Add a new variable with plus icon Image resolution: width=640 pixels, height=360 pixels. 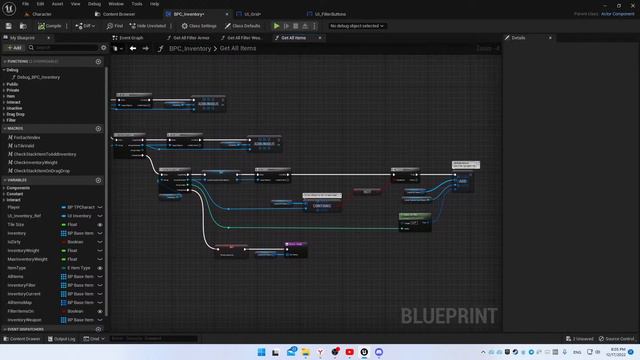98,180
